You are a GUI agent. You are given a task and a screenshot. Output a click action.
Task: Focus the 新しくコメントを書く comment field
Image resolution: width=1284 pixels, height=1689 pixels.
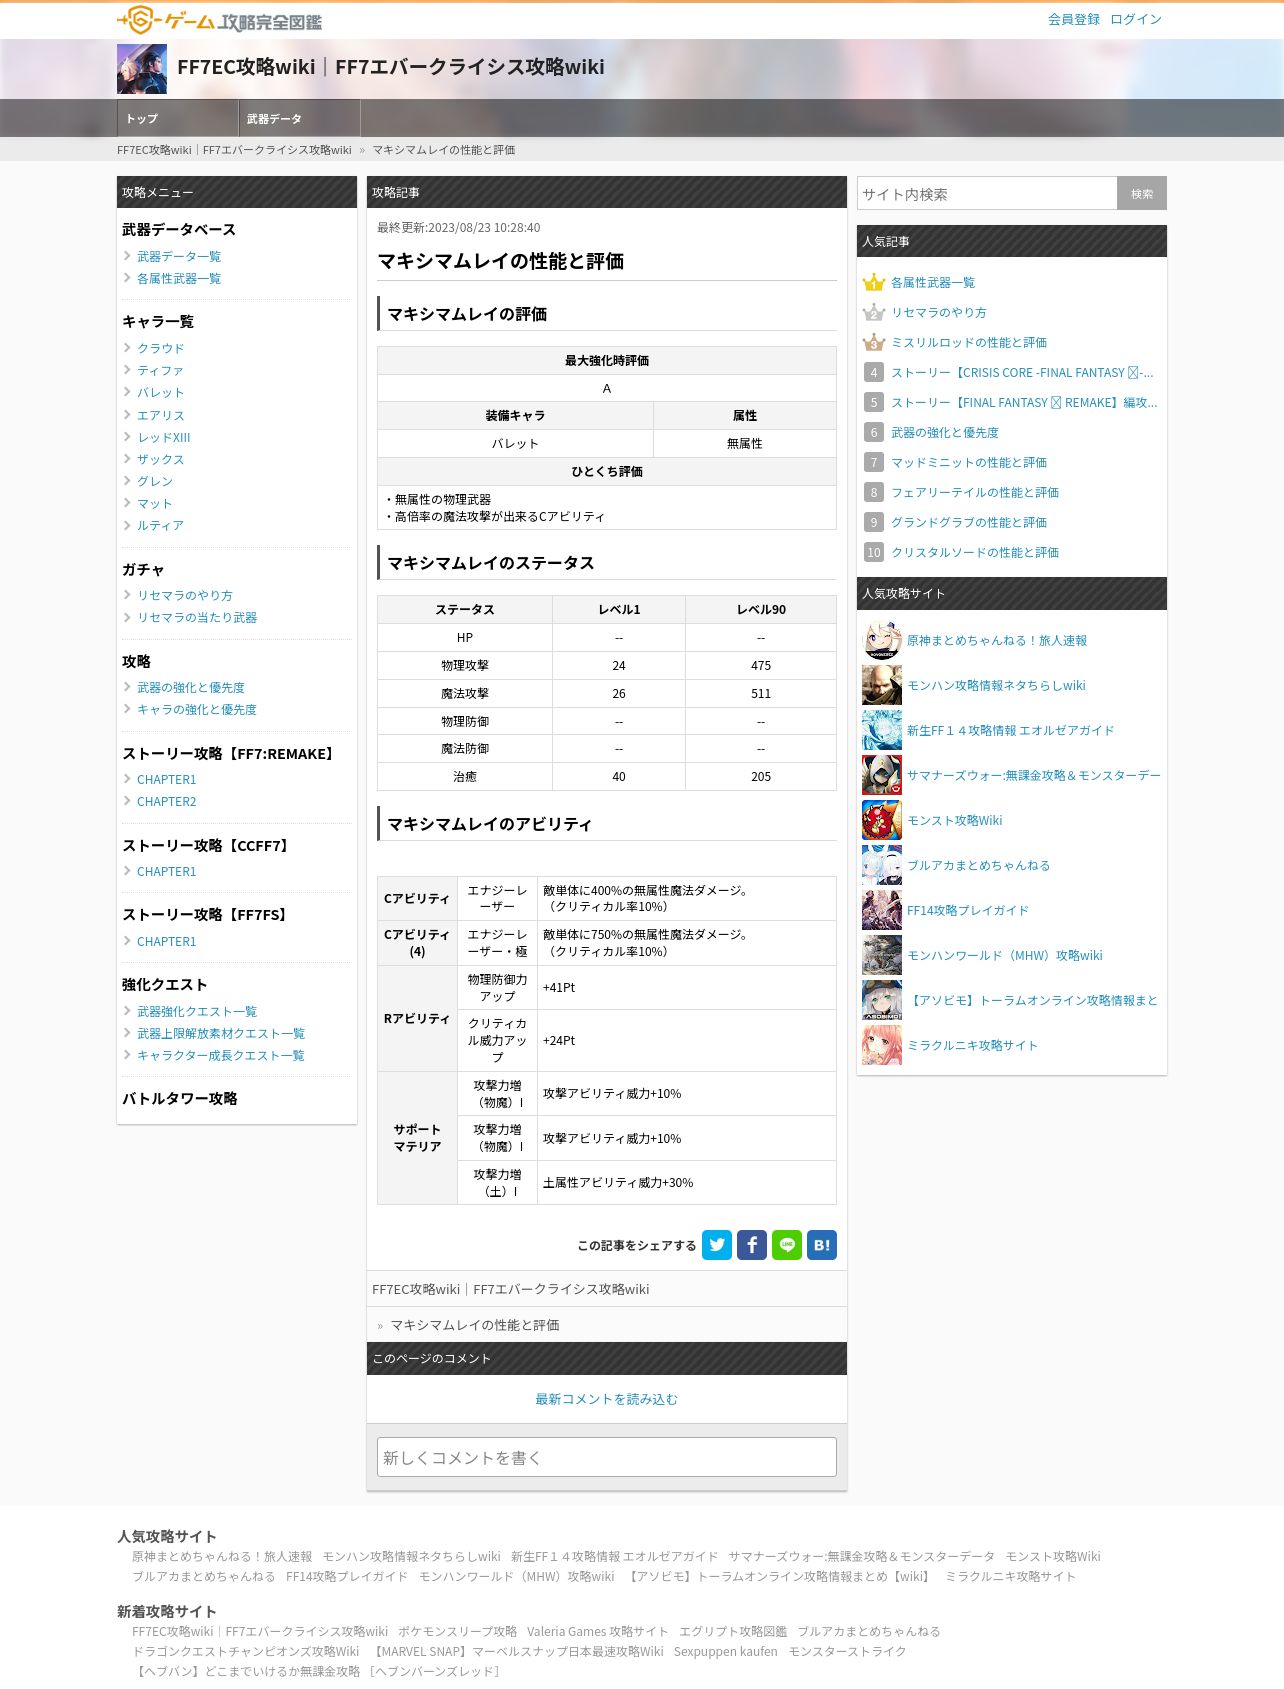tap(607, 1457)
